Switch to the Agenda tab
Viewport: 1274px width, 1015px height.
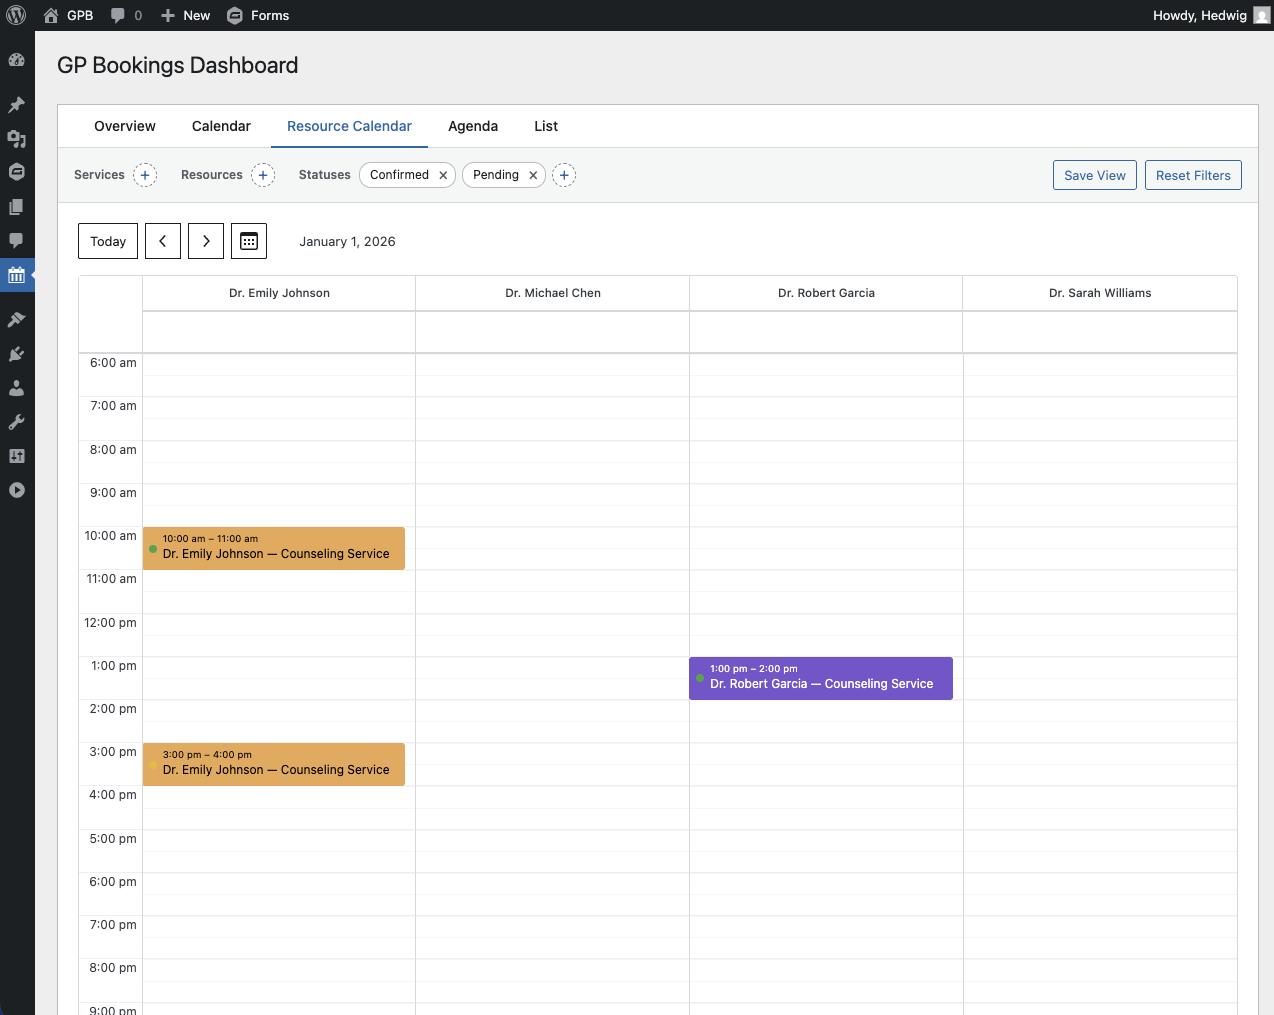[473, 126]
